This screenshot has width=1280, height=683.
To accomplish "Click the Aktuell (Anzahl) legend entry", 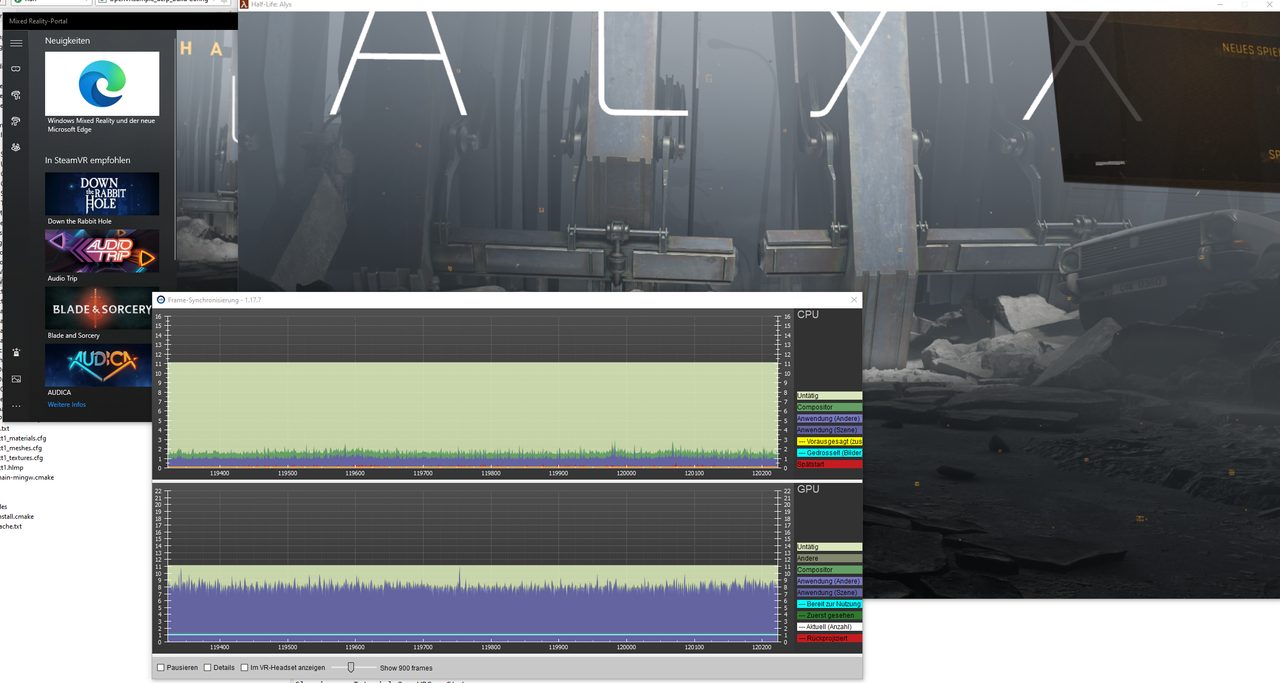I will 829,627.
